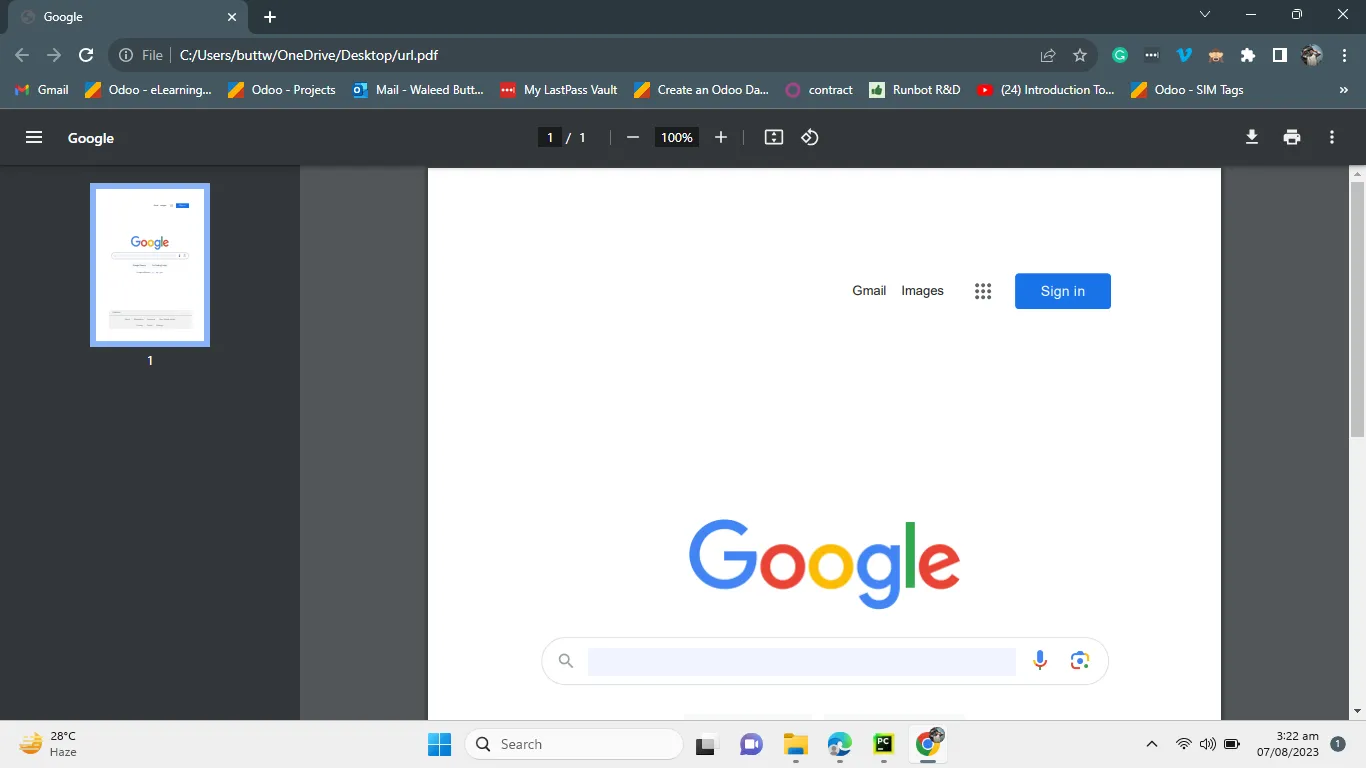Open Runbot R&D bookmark
The image size is (1366, 768).
[915, 90]
